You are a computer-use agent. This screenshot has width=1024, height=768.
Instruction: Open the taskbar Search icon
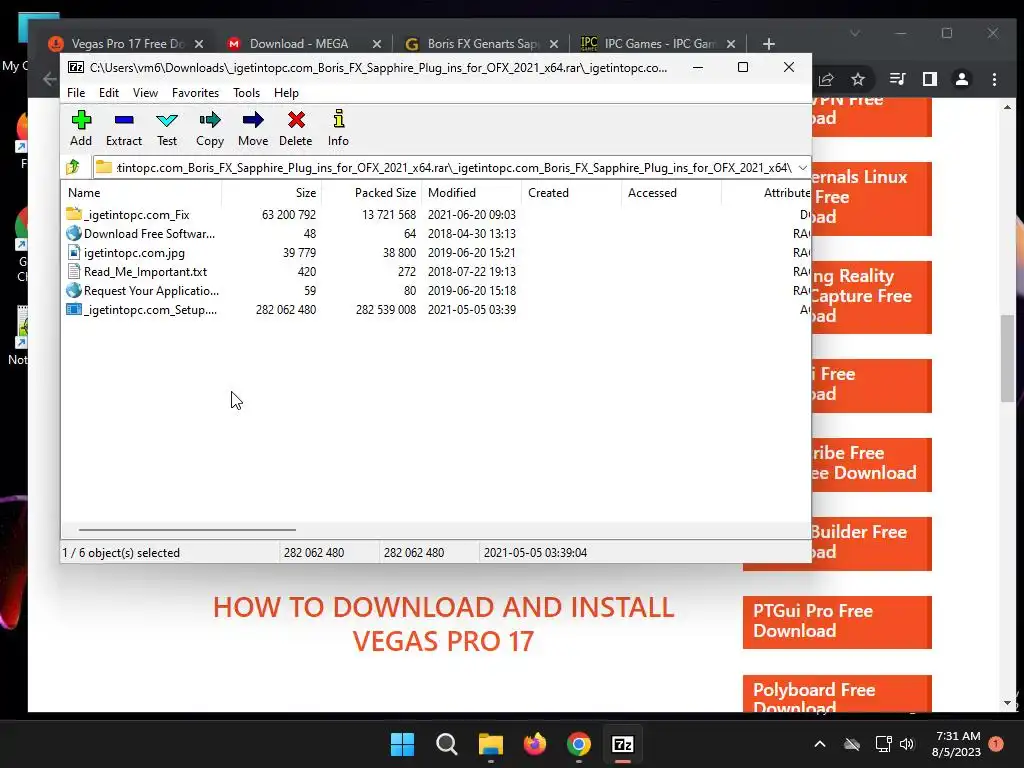[x=447, y=744]
